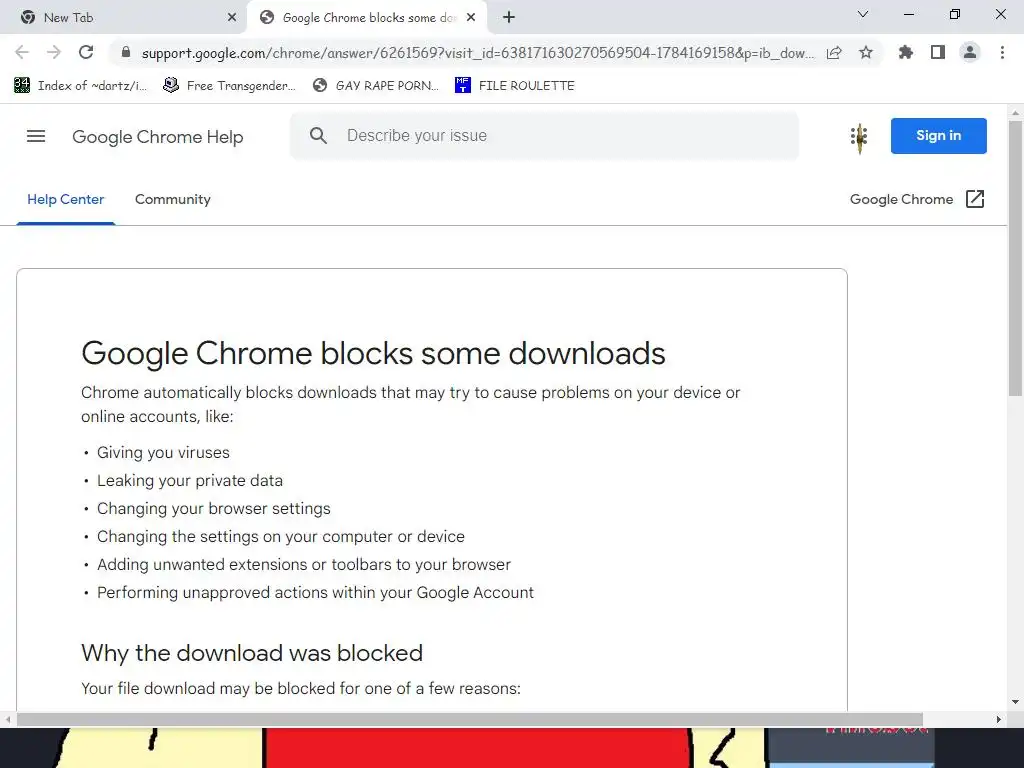Click the Google Chrome blocks some downloads heading
The image size is (1024, 768).
(x=373, y=353)
